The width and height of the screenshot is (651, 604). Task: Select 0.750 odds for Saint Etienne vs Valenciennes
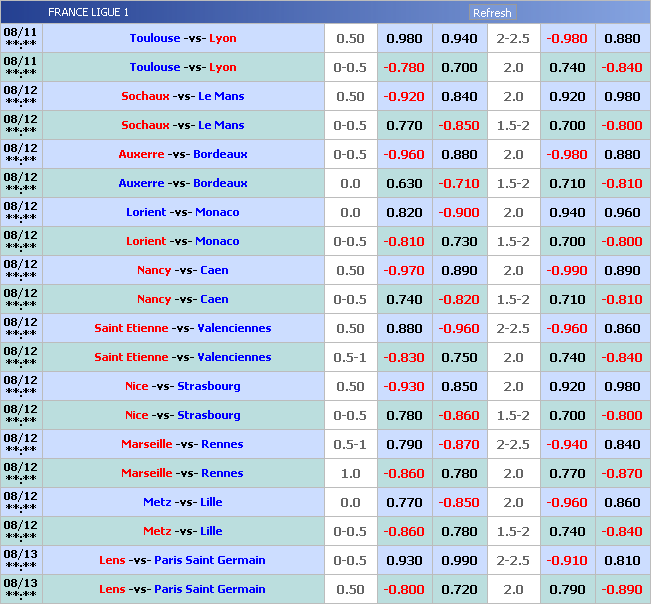(x=459, y=358)
